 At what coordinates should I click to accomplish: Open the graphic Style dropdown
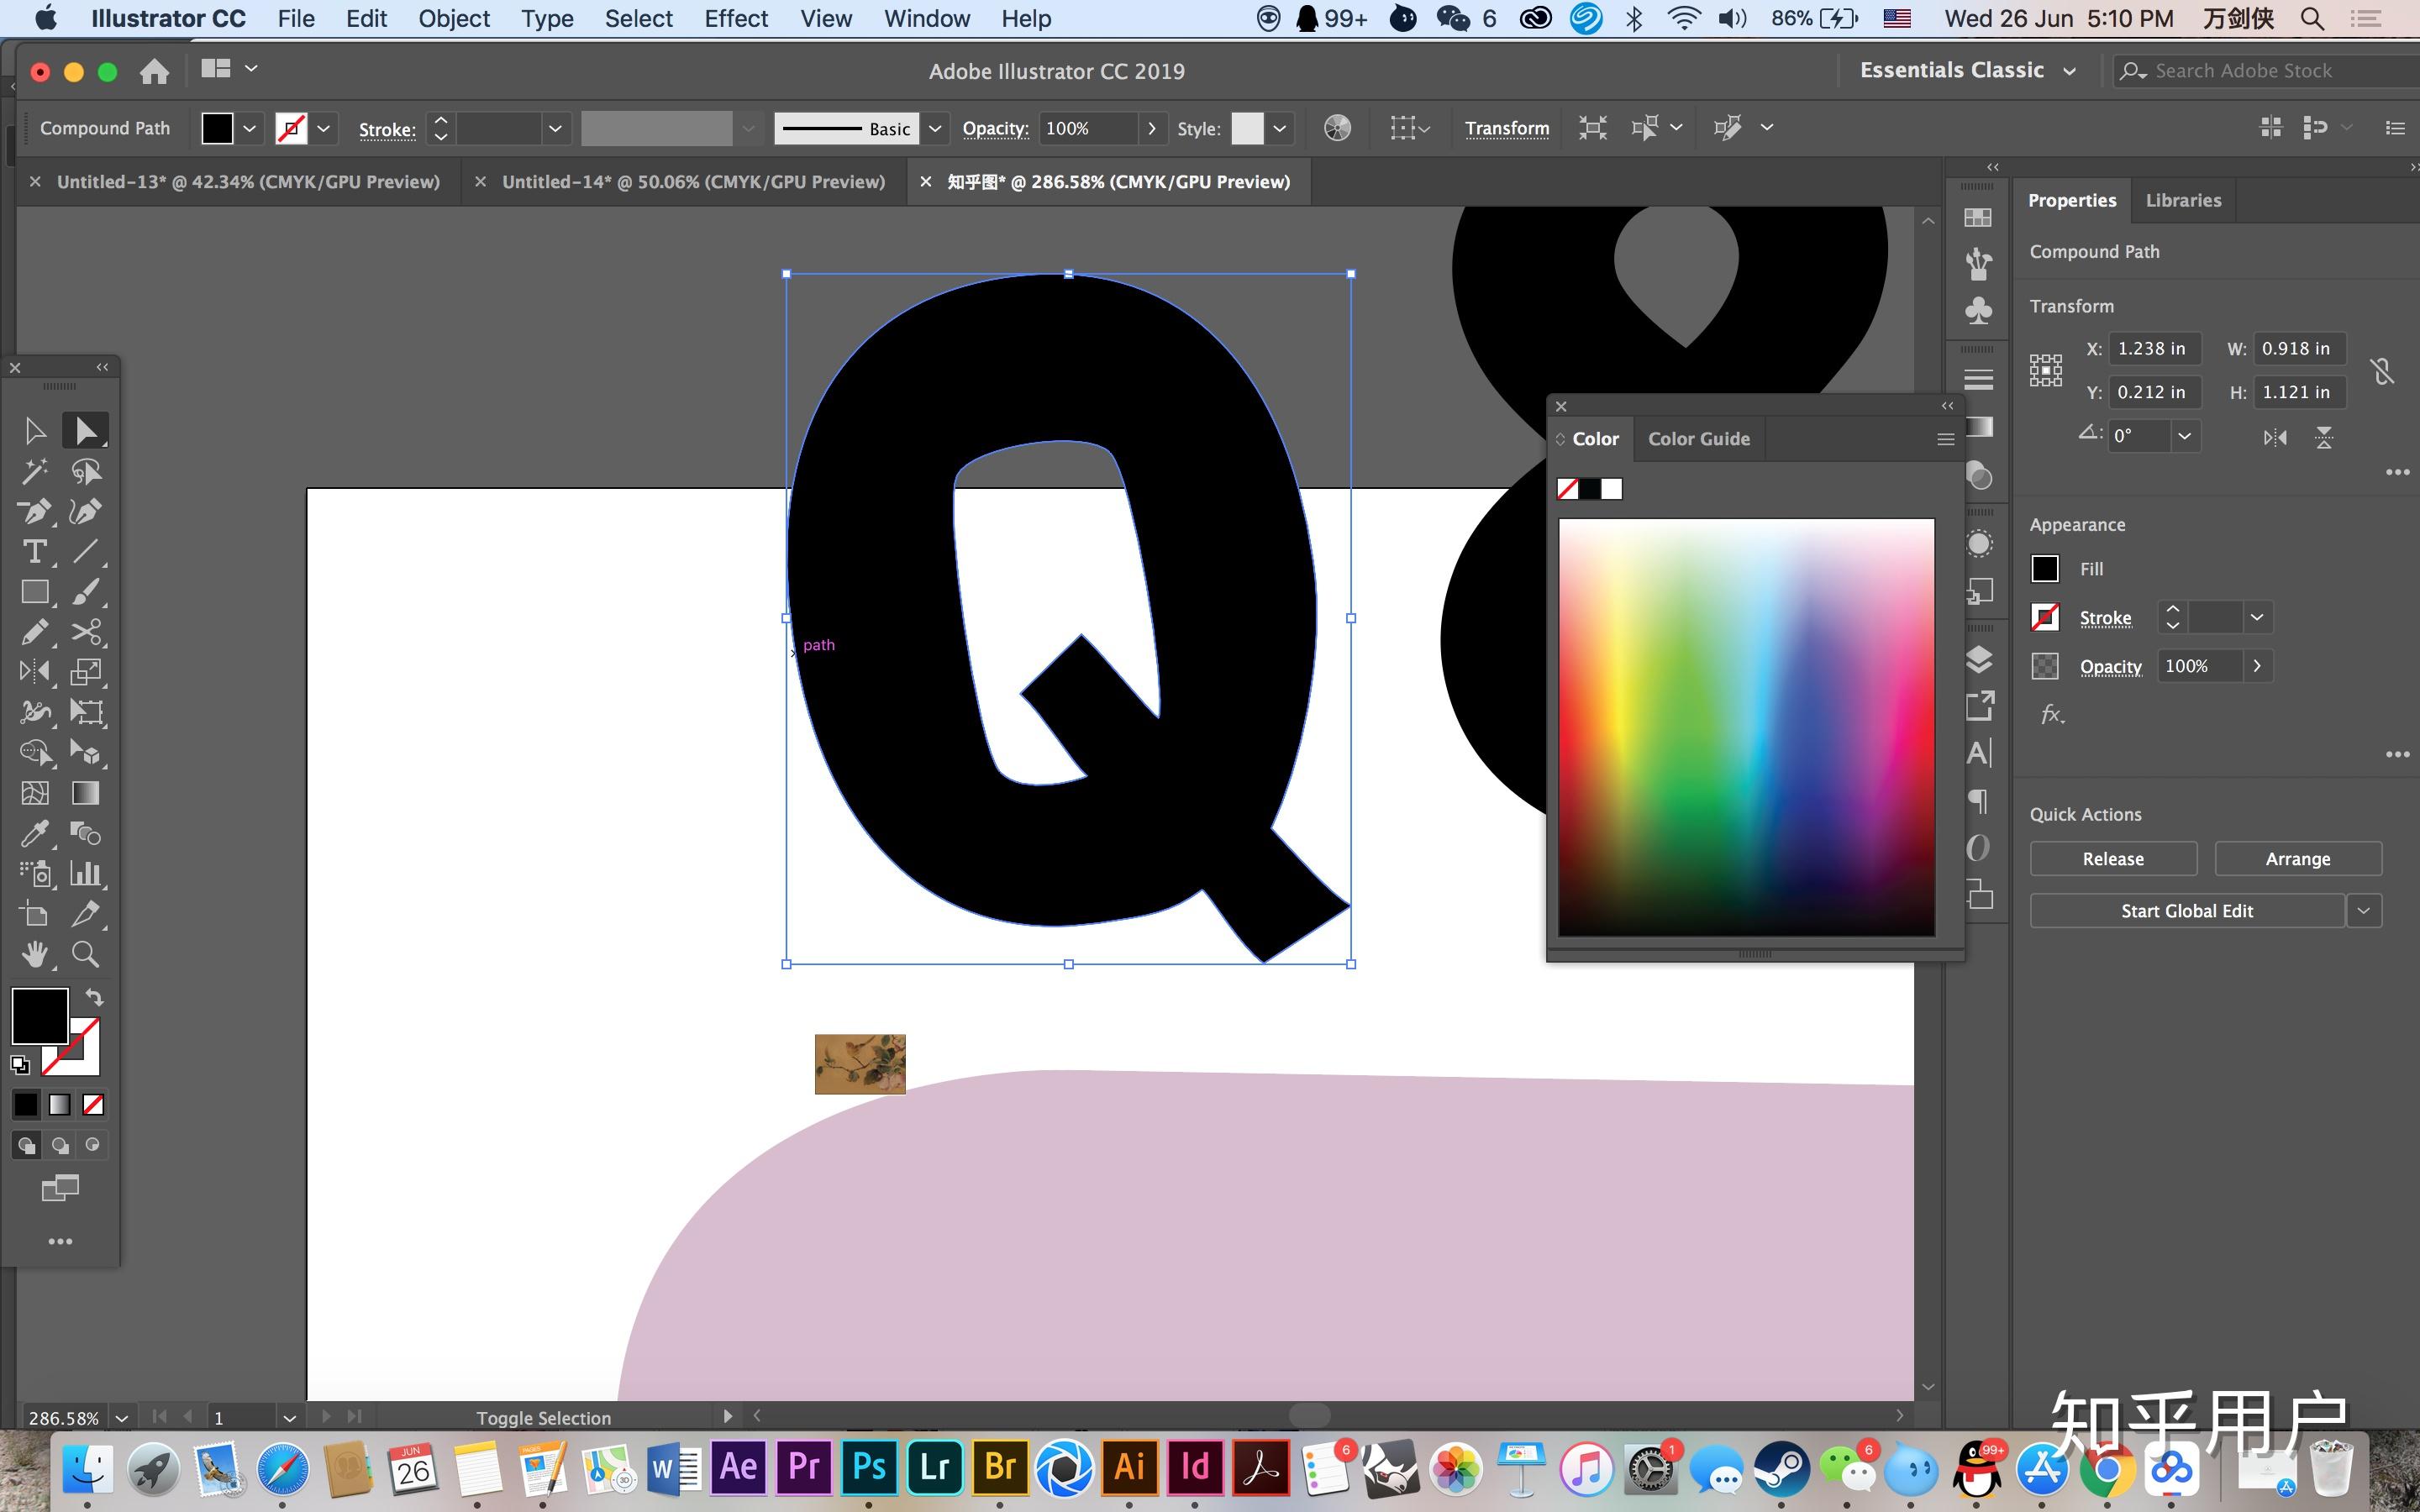tap(1279, 128)
